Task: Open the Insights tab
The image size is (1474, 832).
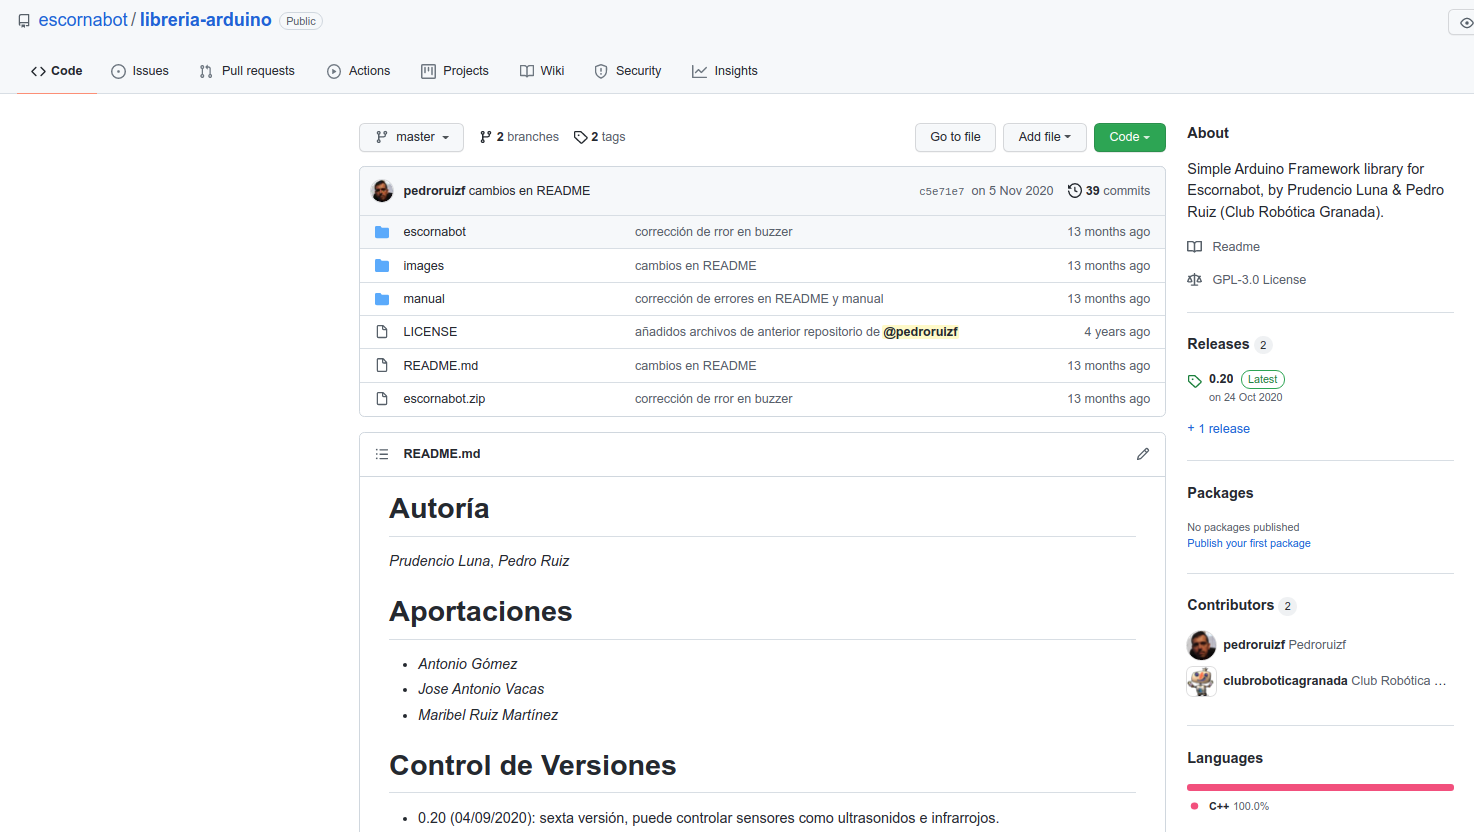Action: pos(725,71)
